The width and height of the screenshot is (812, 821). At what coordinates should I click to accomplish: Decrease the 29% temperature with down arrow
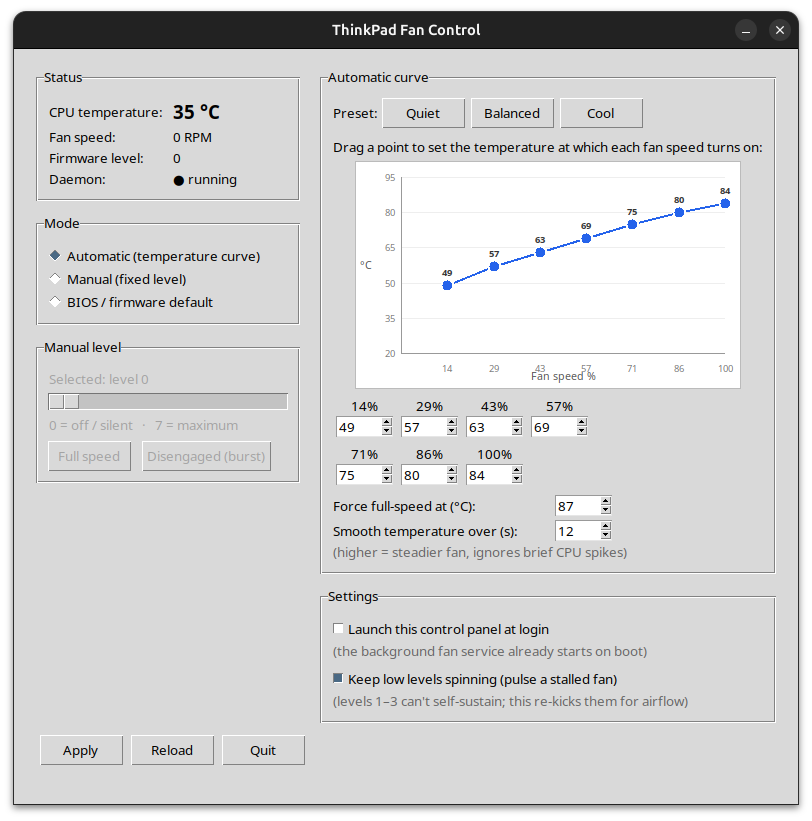coord(452,432)
